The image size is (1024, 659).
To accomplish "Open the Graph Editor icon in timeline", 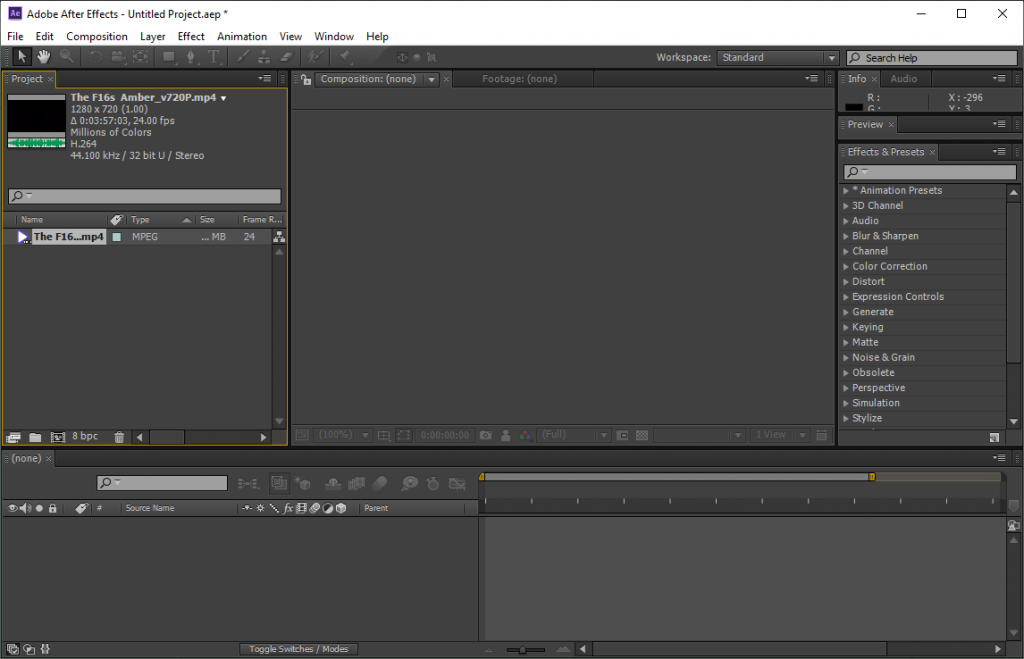I will point(457,483).
